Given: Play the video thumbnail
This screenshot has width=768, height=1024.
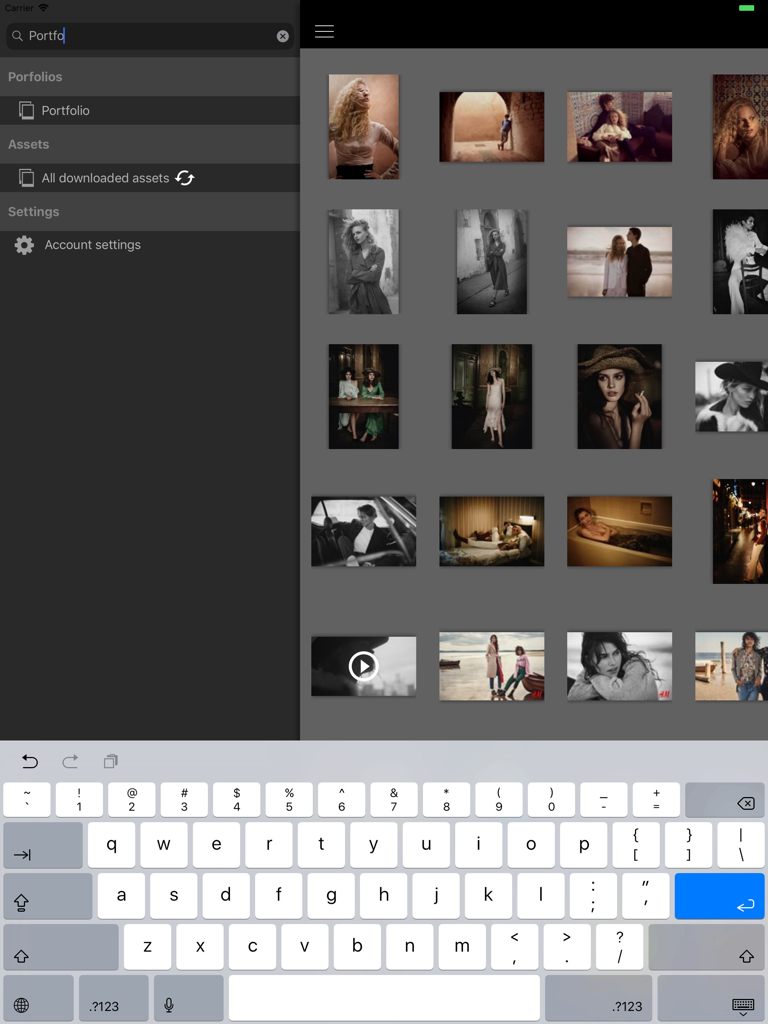Looking at the screenshot, I should (364, 666).
